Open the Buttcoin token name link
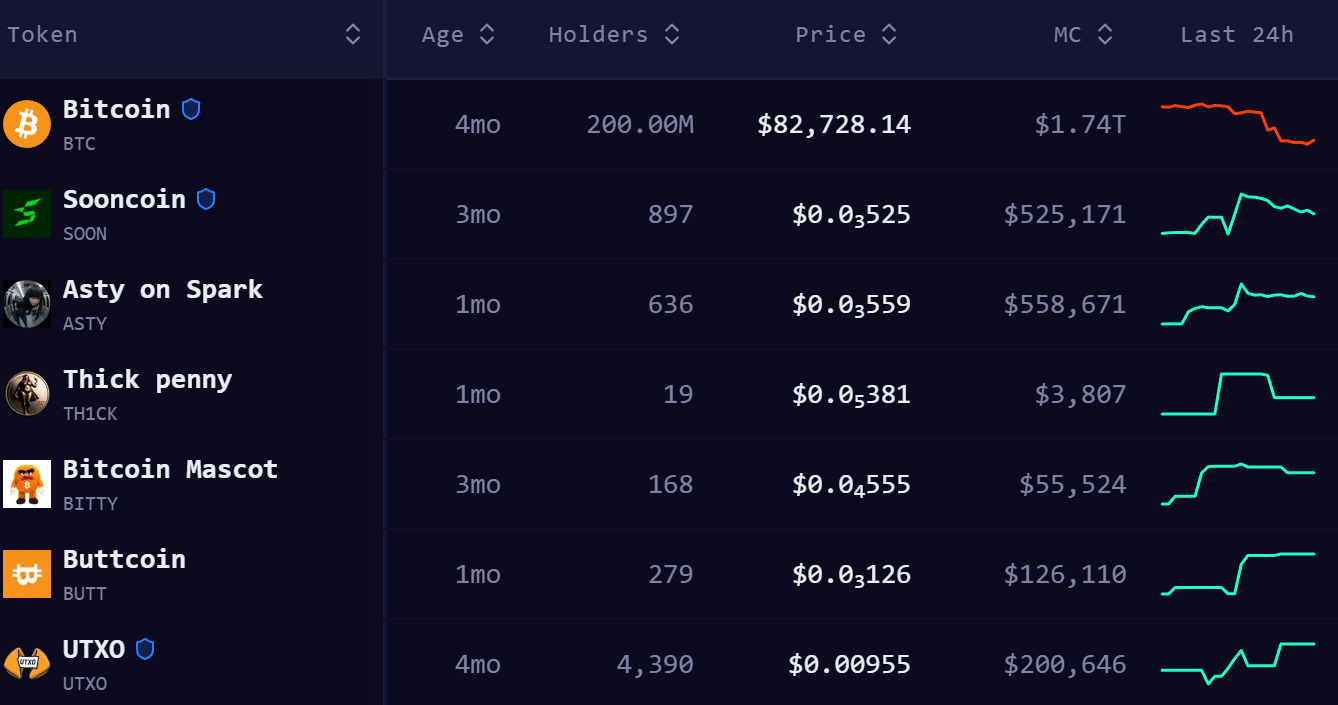 [x=124, y=559]
